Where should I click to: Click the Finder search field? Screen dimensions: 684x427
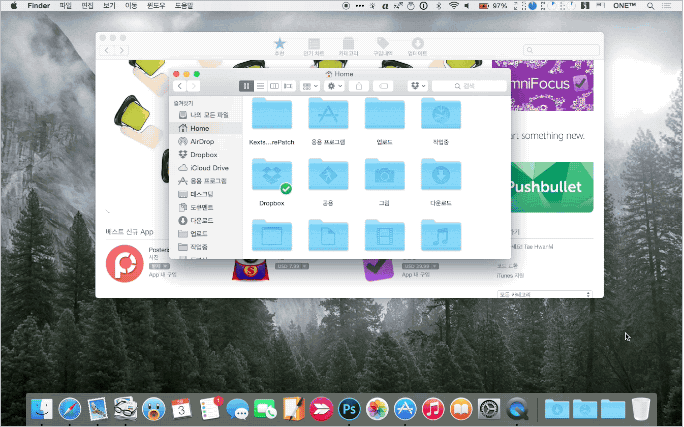point(469,86)
